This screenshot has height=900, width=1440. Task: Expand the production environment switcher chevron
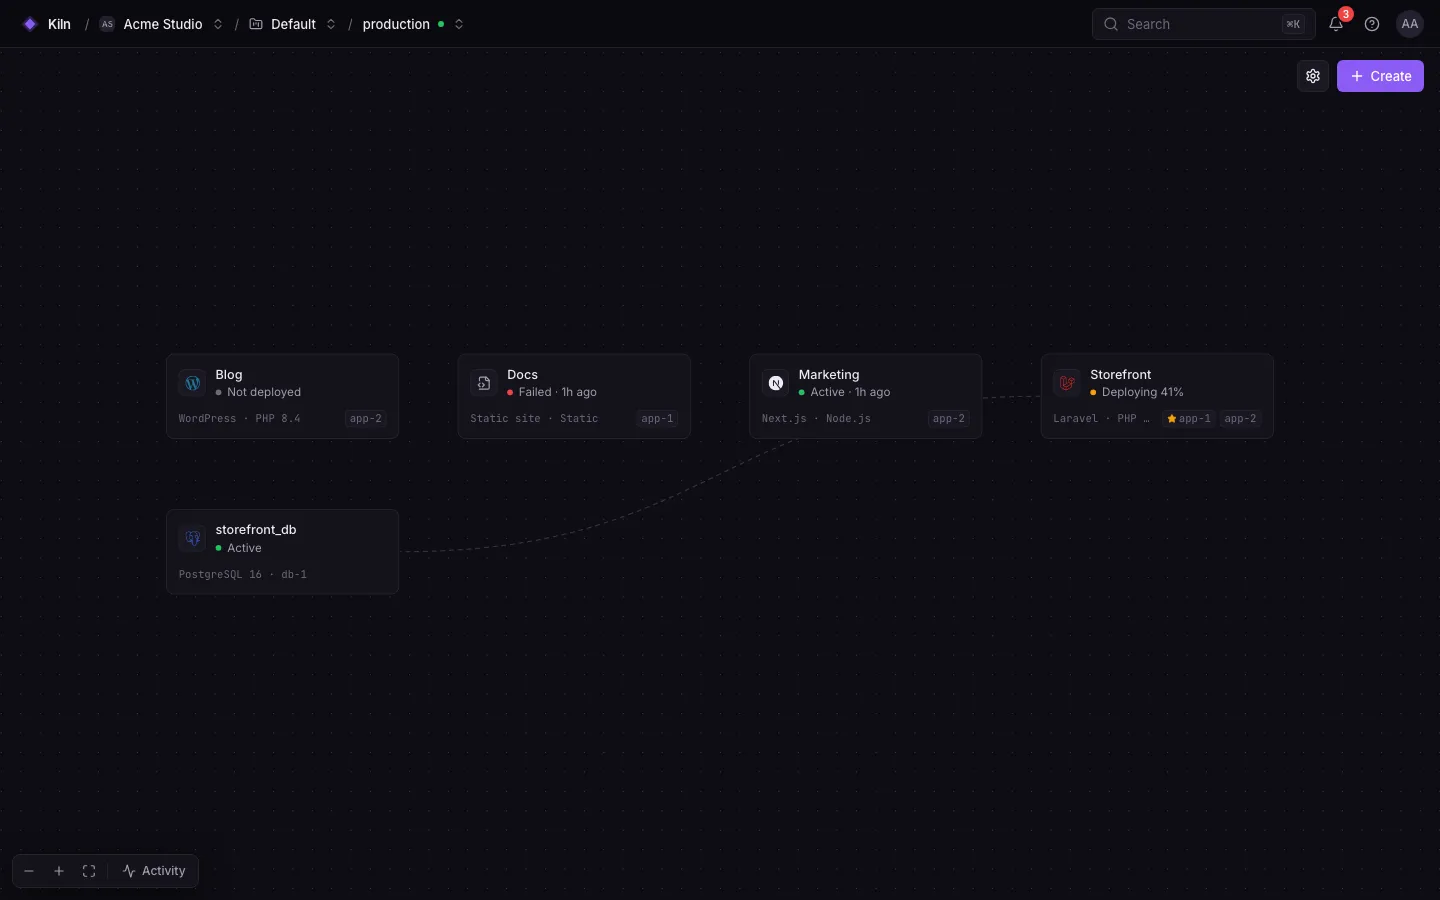pos(459,24)
